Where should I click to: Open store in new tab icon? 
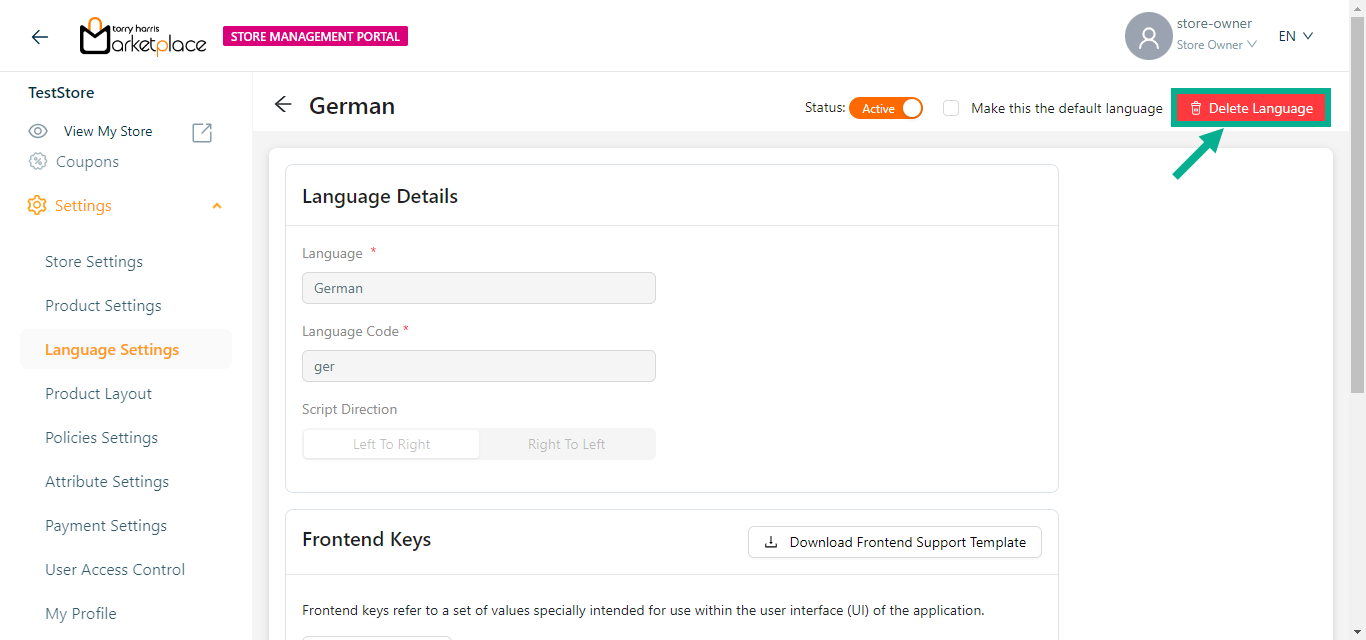202,132
